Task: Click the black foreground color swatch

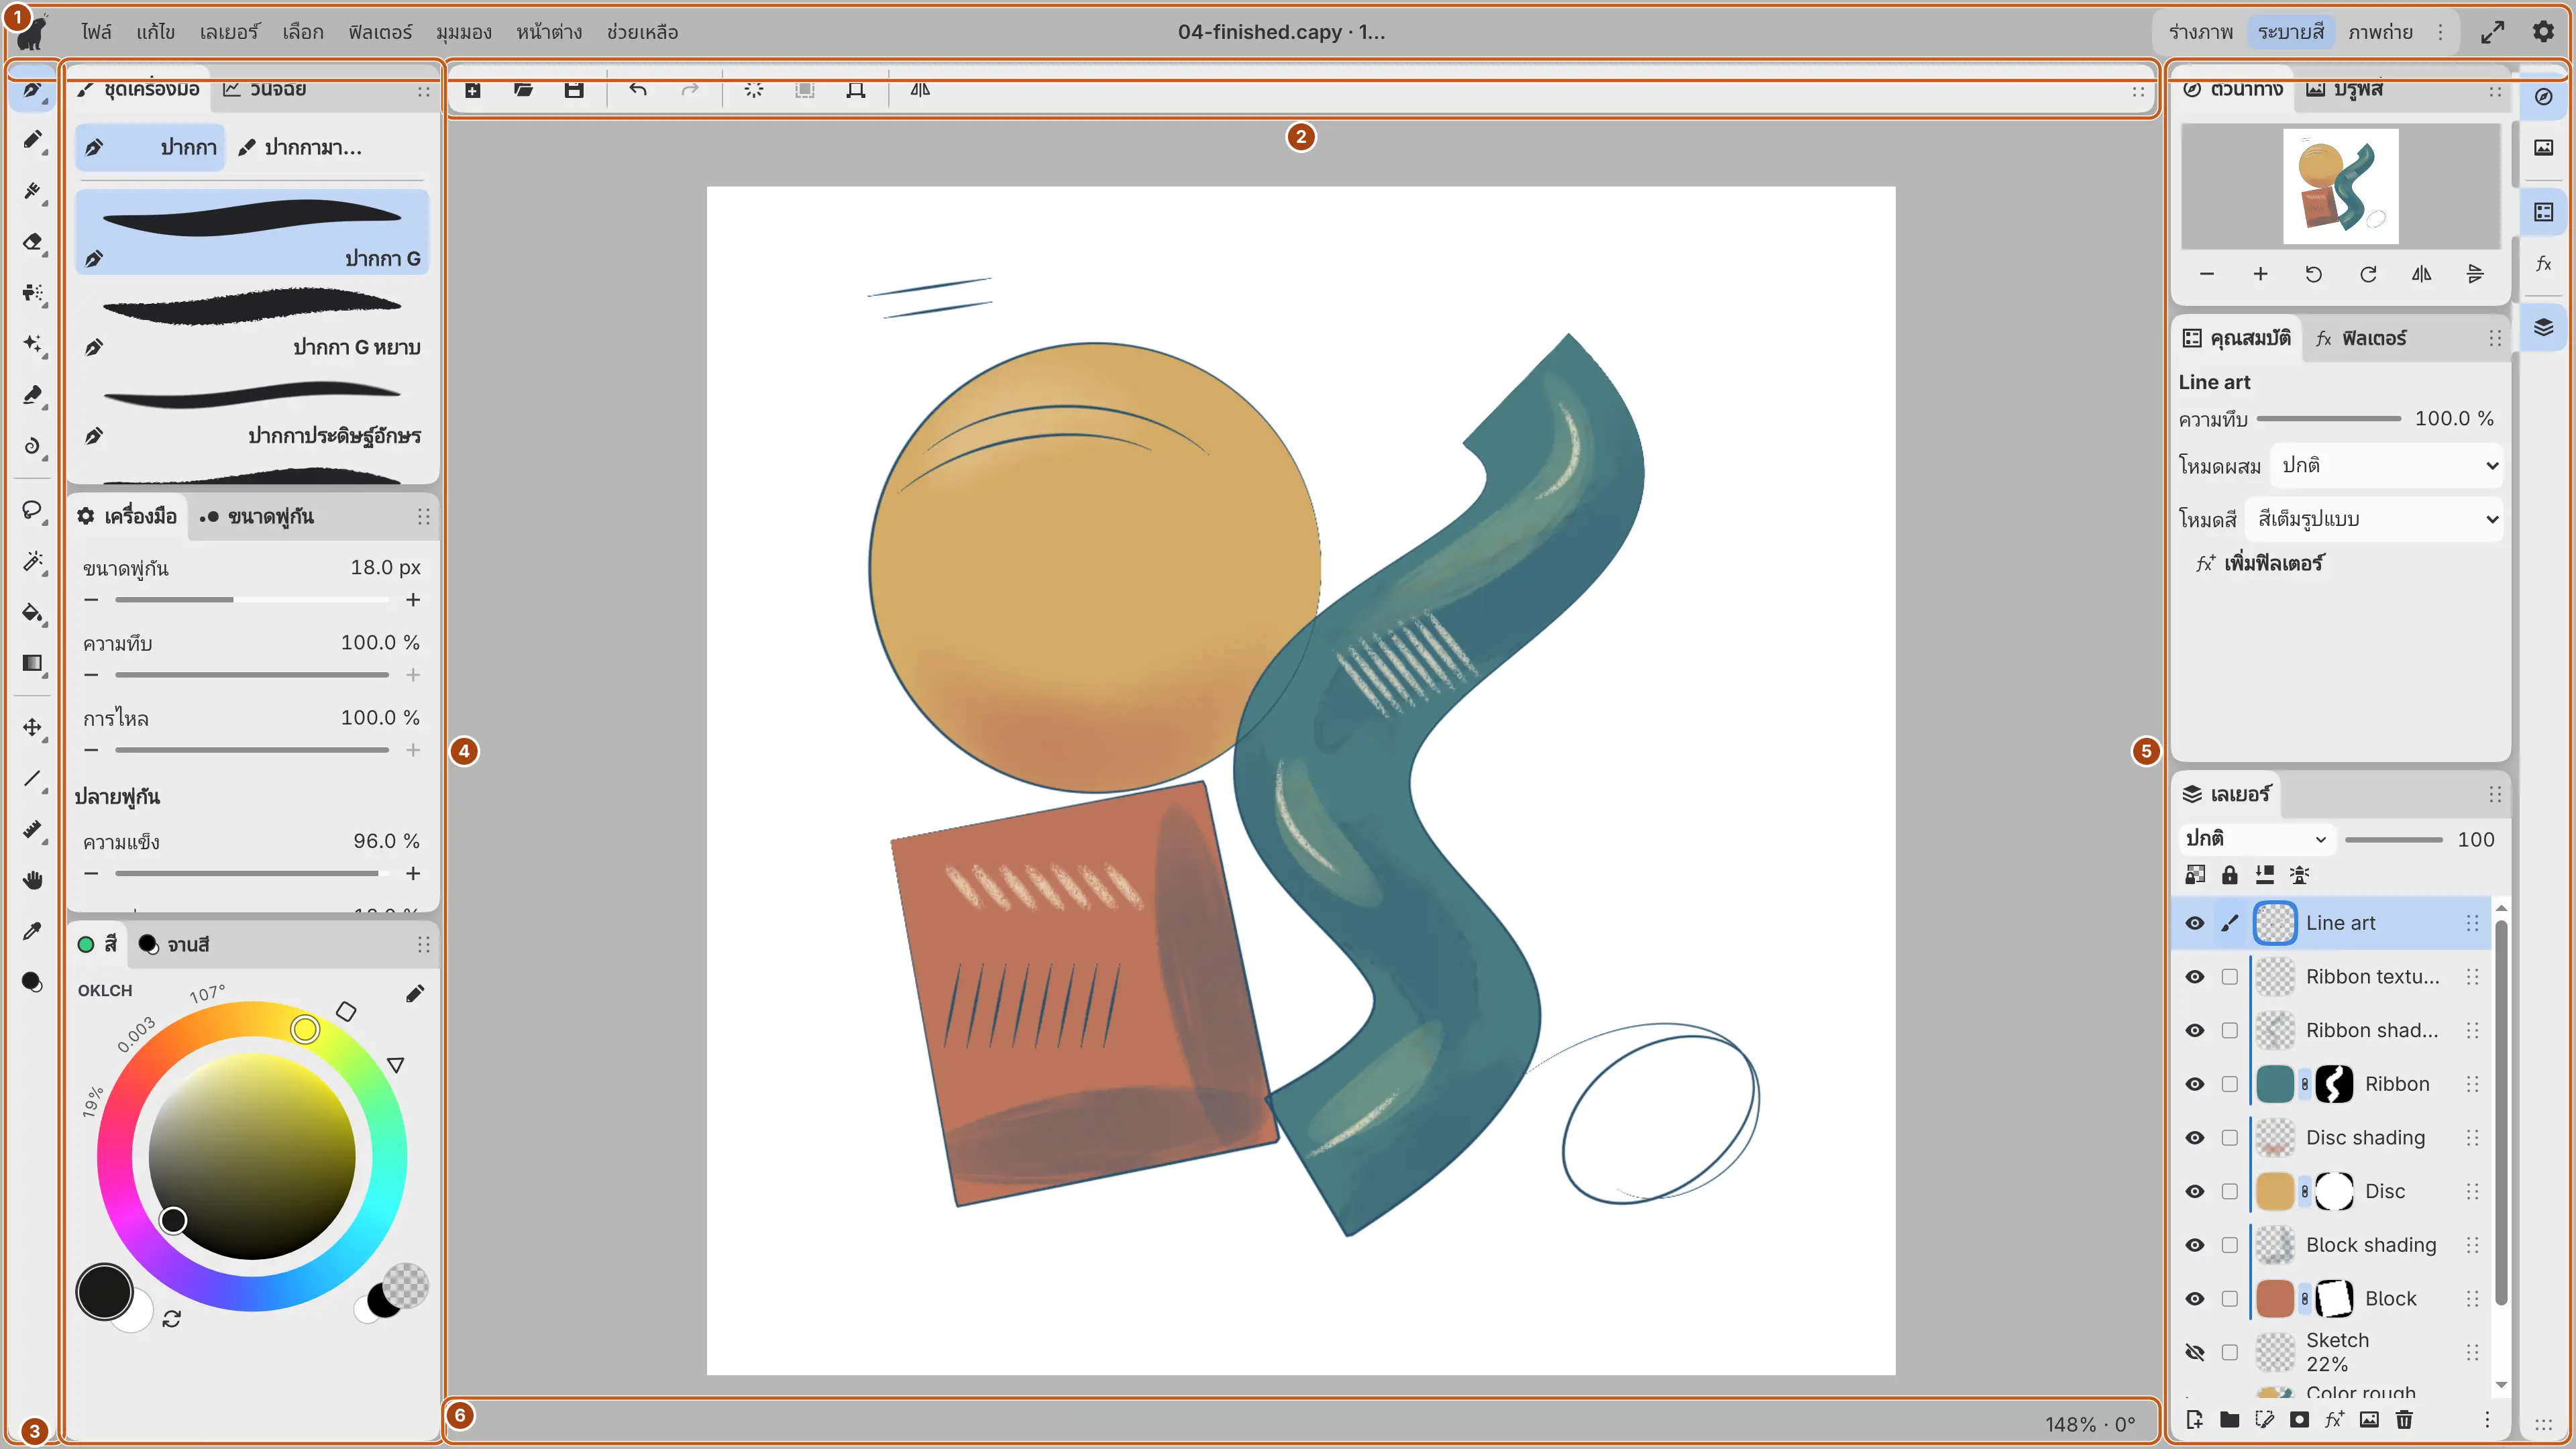Action: tap(104, 1292)
